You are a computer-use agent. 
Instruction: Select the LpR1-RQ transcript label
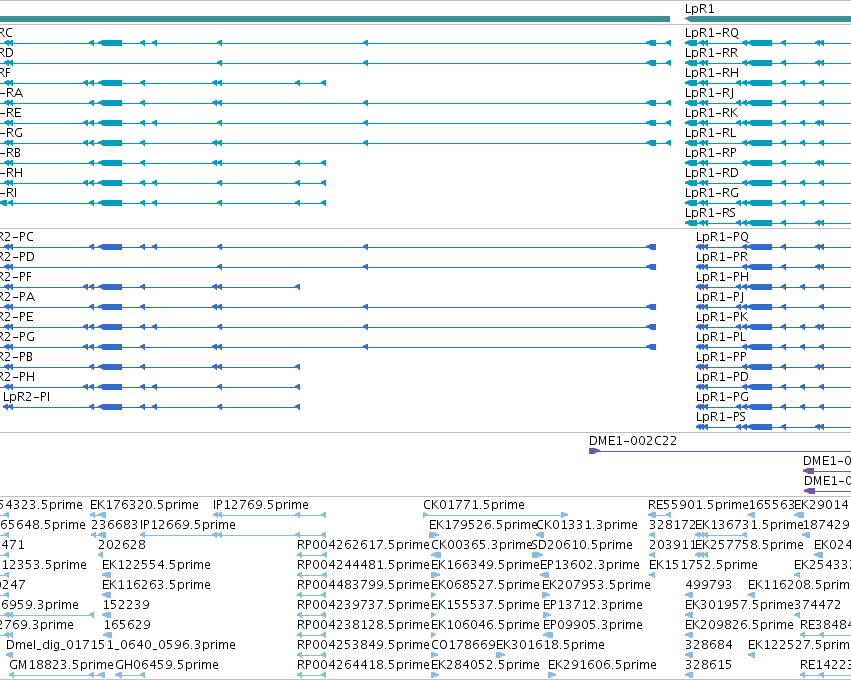pyautogui.click(x=712, y=33)
